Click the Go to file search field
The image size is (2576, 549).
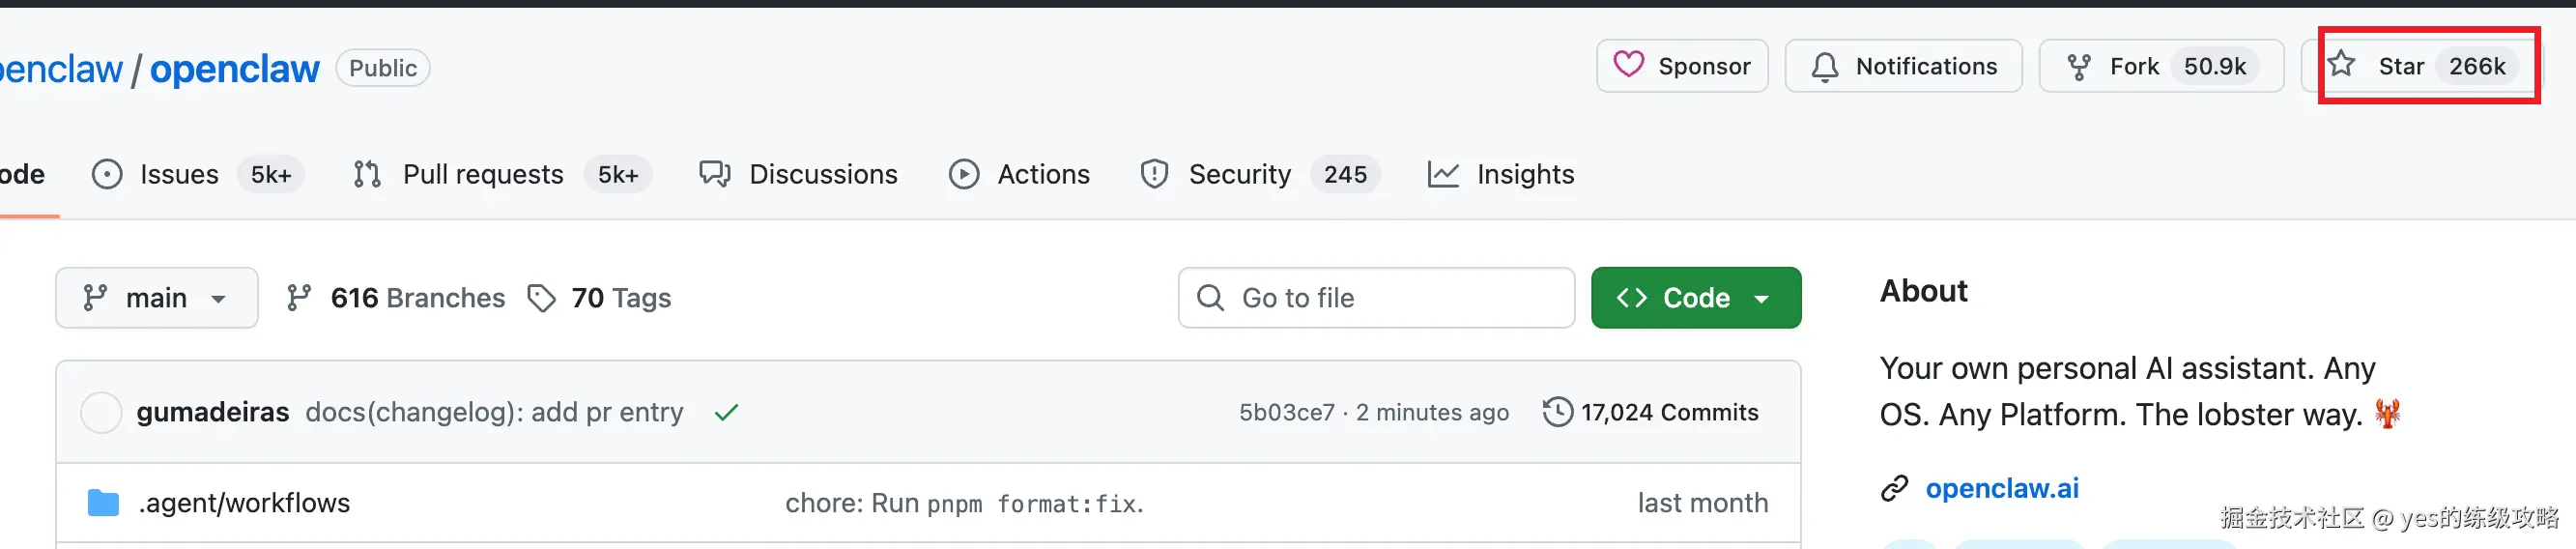(1376, 298)
